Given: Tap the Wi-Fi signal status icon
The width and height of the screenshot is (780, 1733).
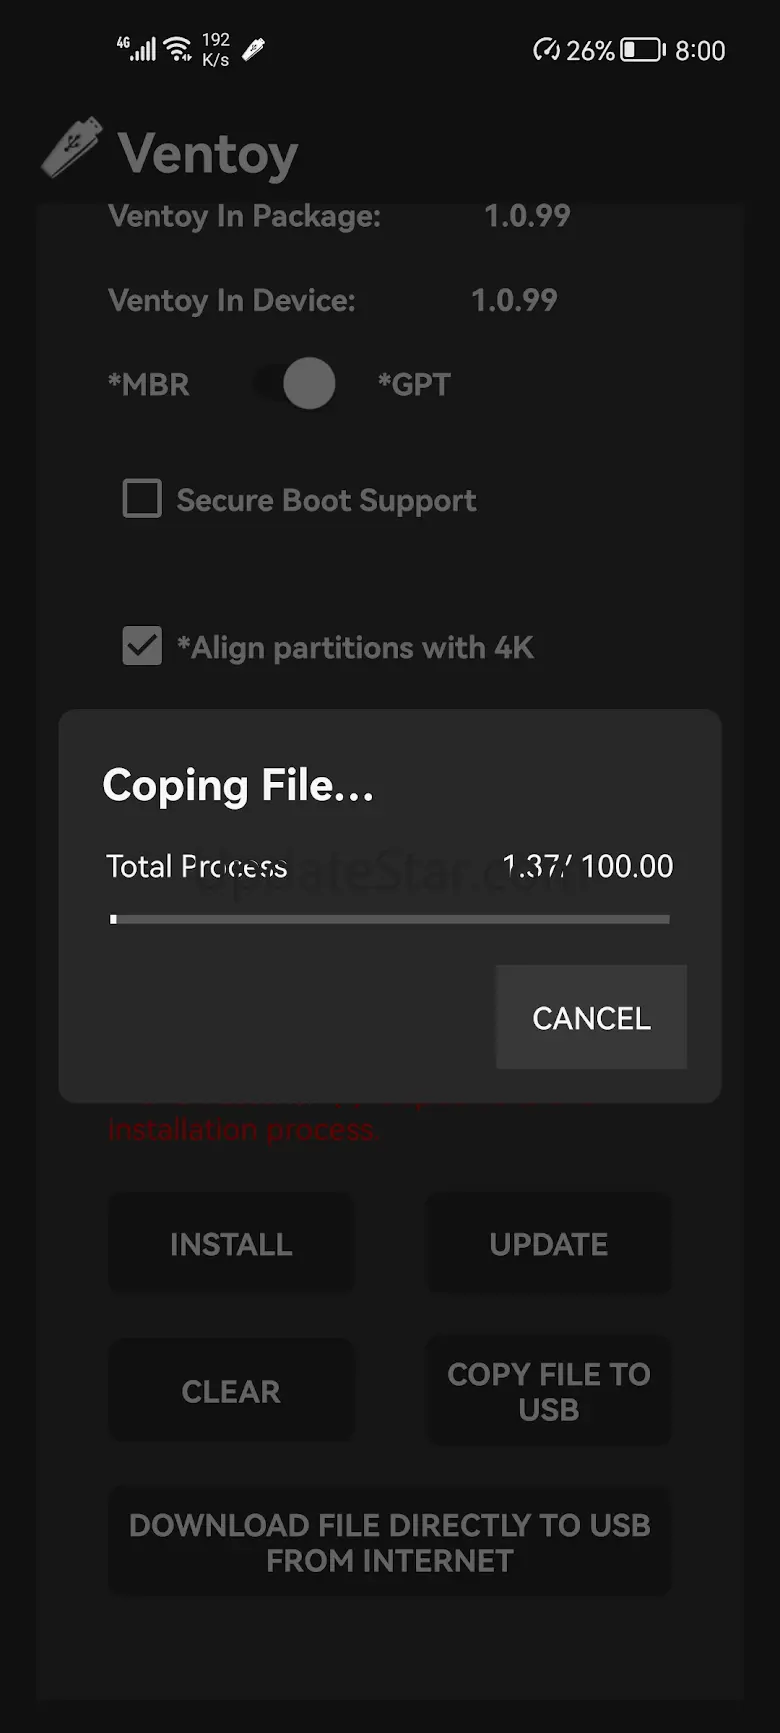Looking at the screenshot, I should click(178, 49).
